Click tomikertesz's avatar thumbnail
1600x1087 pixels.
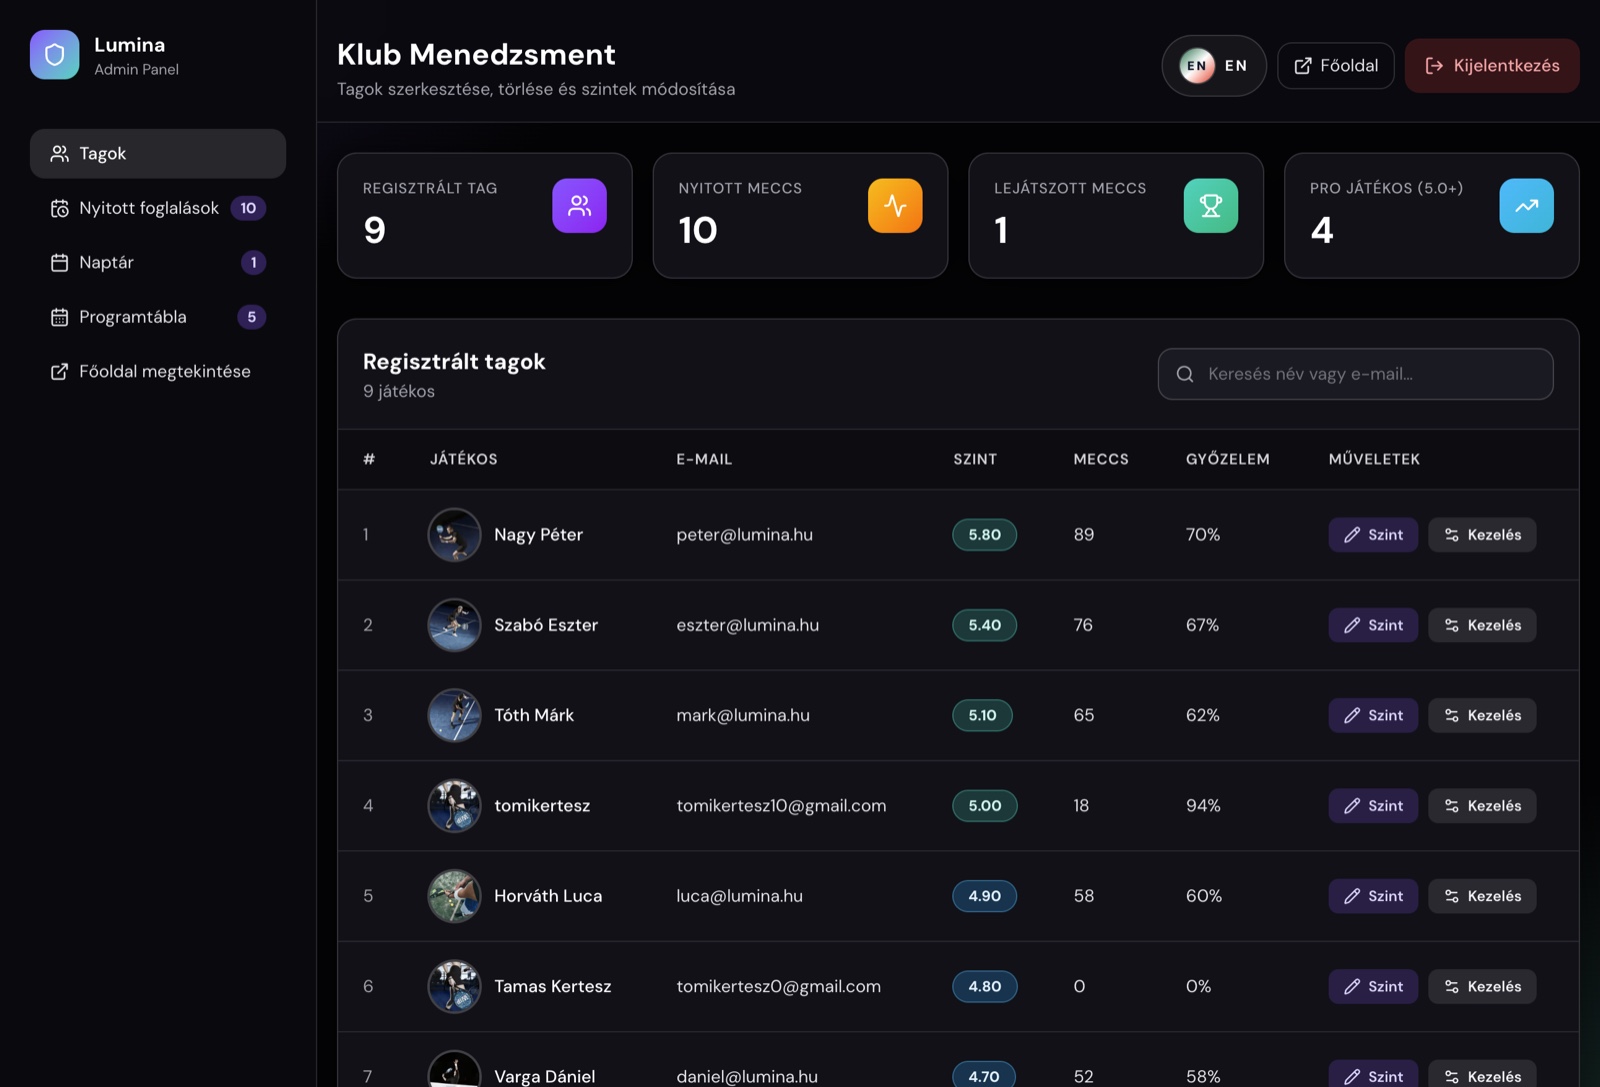coord(454,806)
